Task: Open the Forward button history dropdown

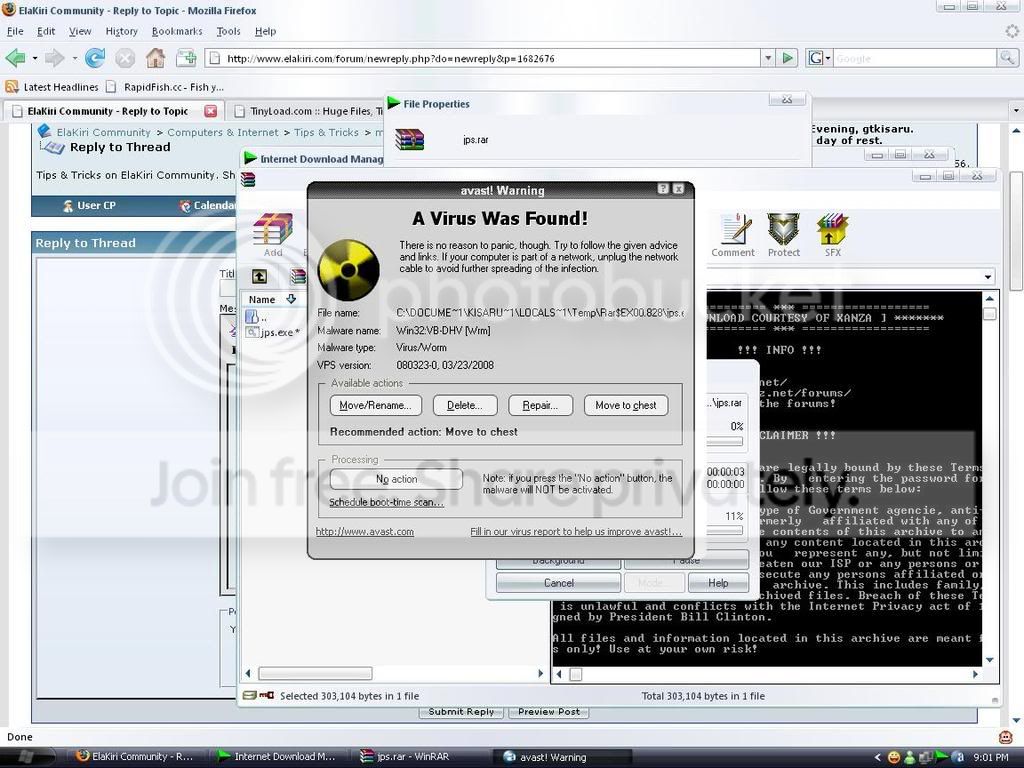Action: point(74,58)
